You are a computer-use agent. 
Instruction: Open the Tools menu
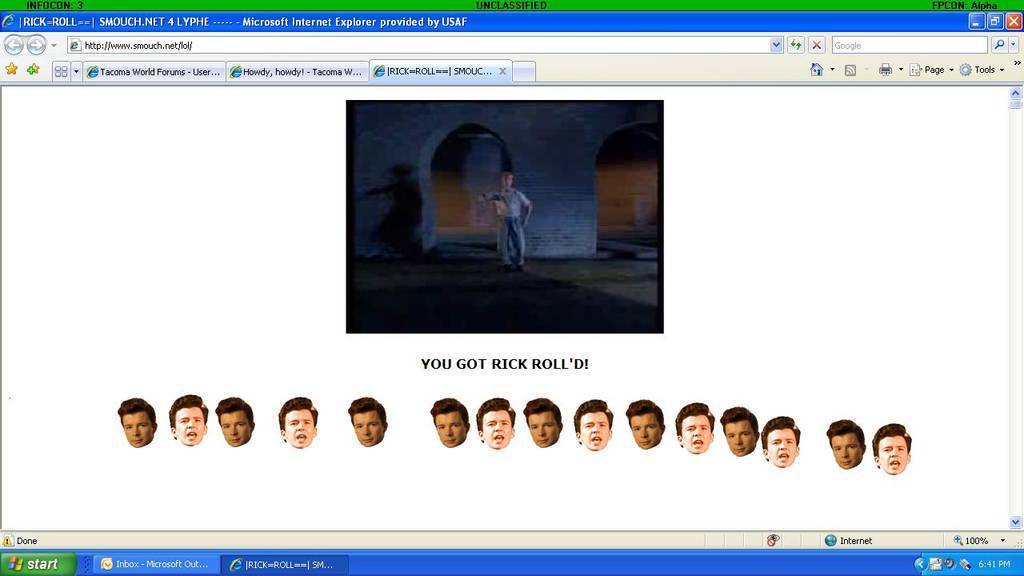982,70
